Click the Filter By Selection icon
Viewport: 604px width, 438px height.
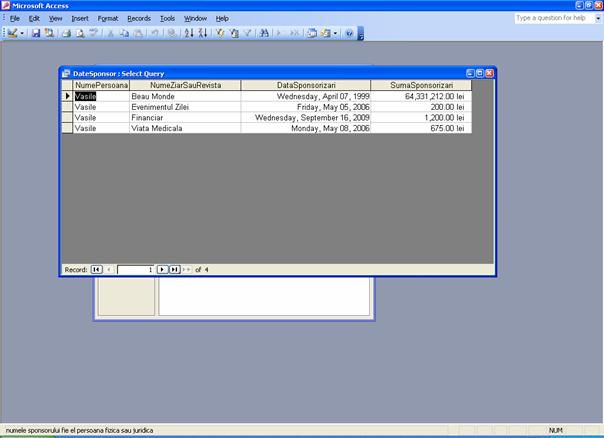[x=220, y=33]
